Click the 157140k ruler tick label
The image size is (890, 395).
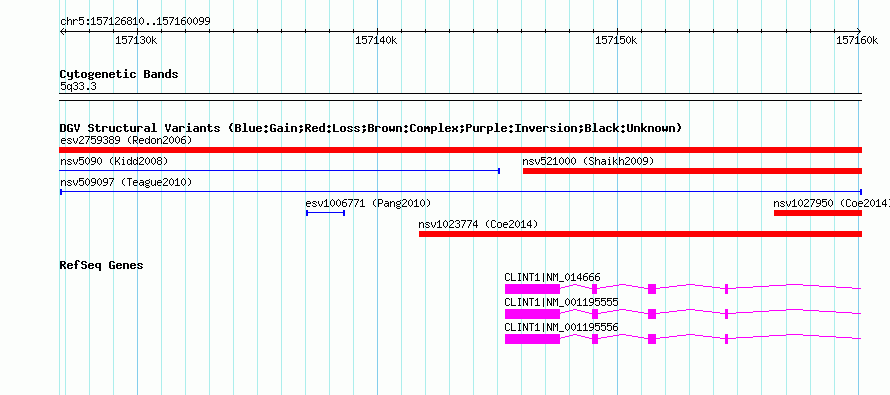pyautogui.click(x=376, y=40)
